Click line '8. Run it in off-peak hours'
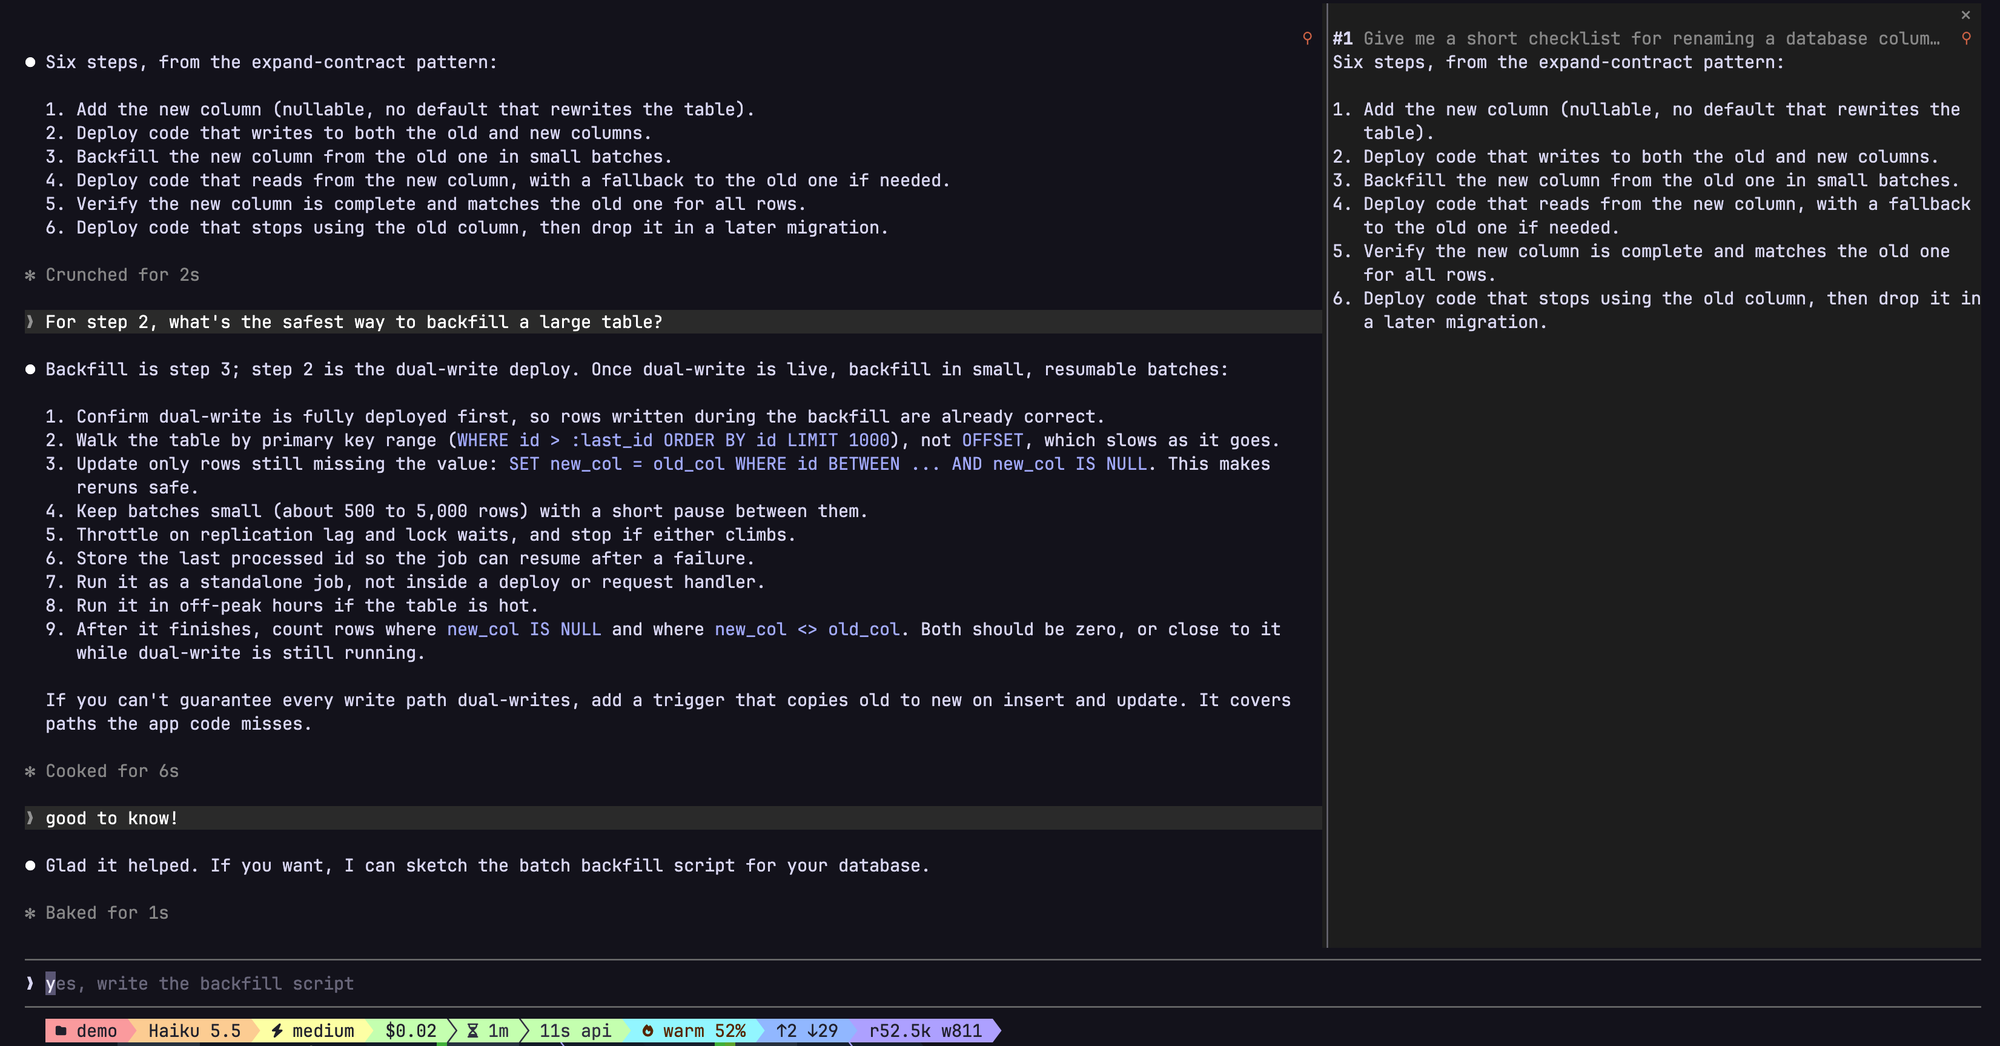 click(x=292, y=606)
